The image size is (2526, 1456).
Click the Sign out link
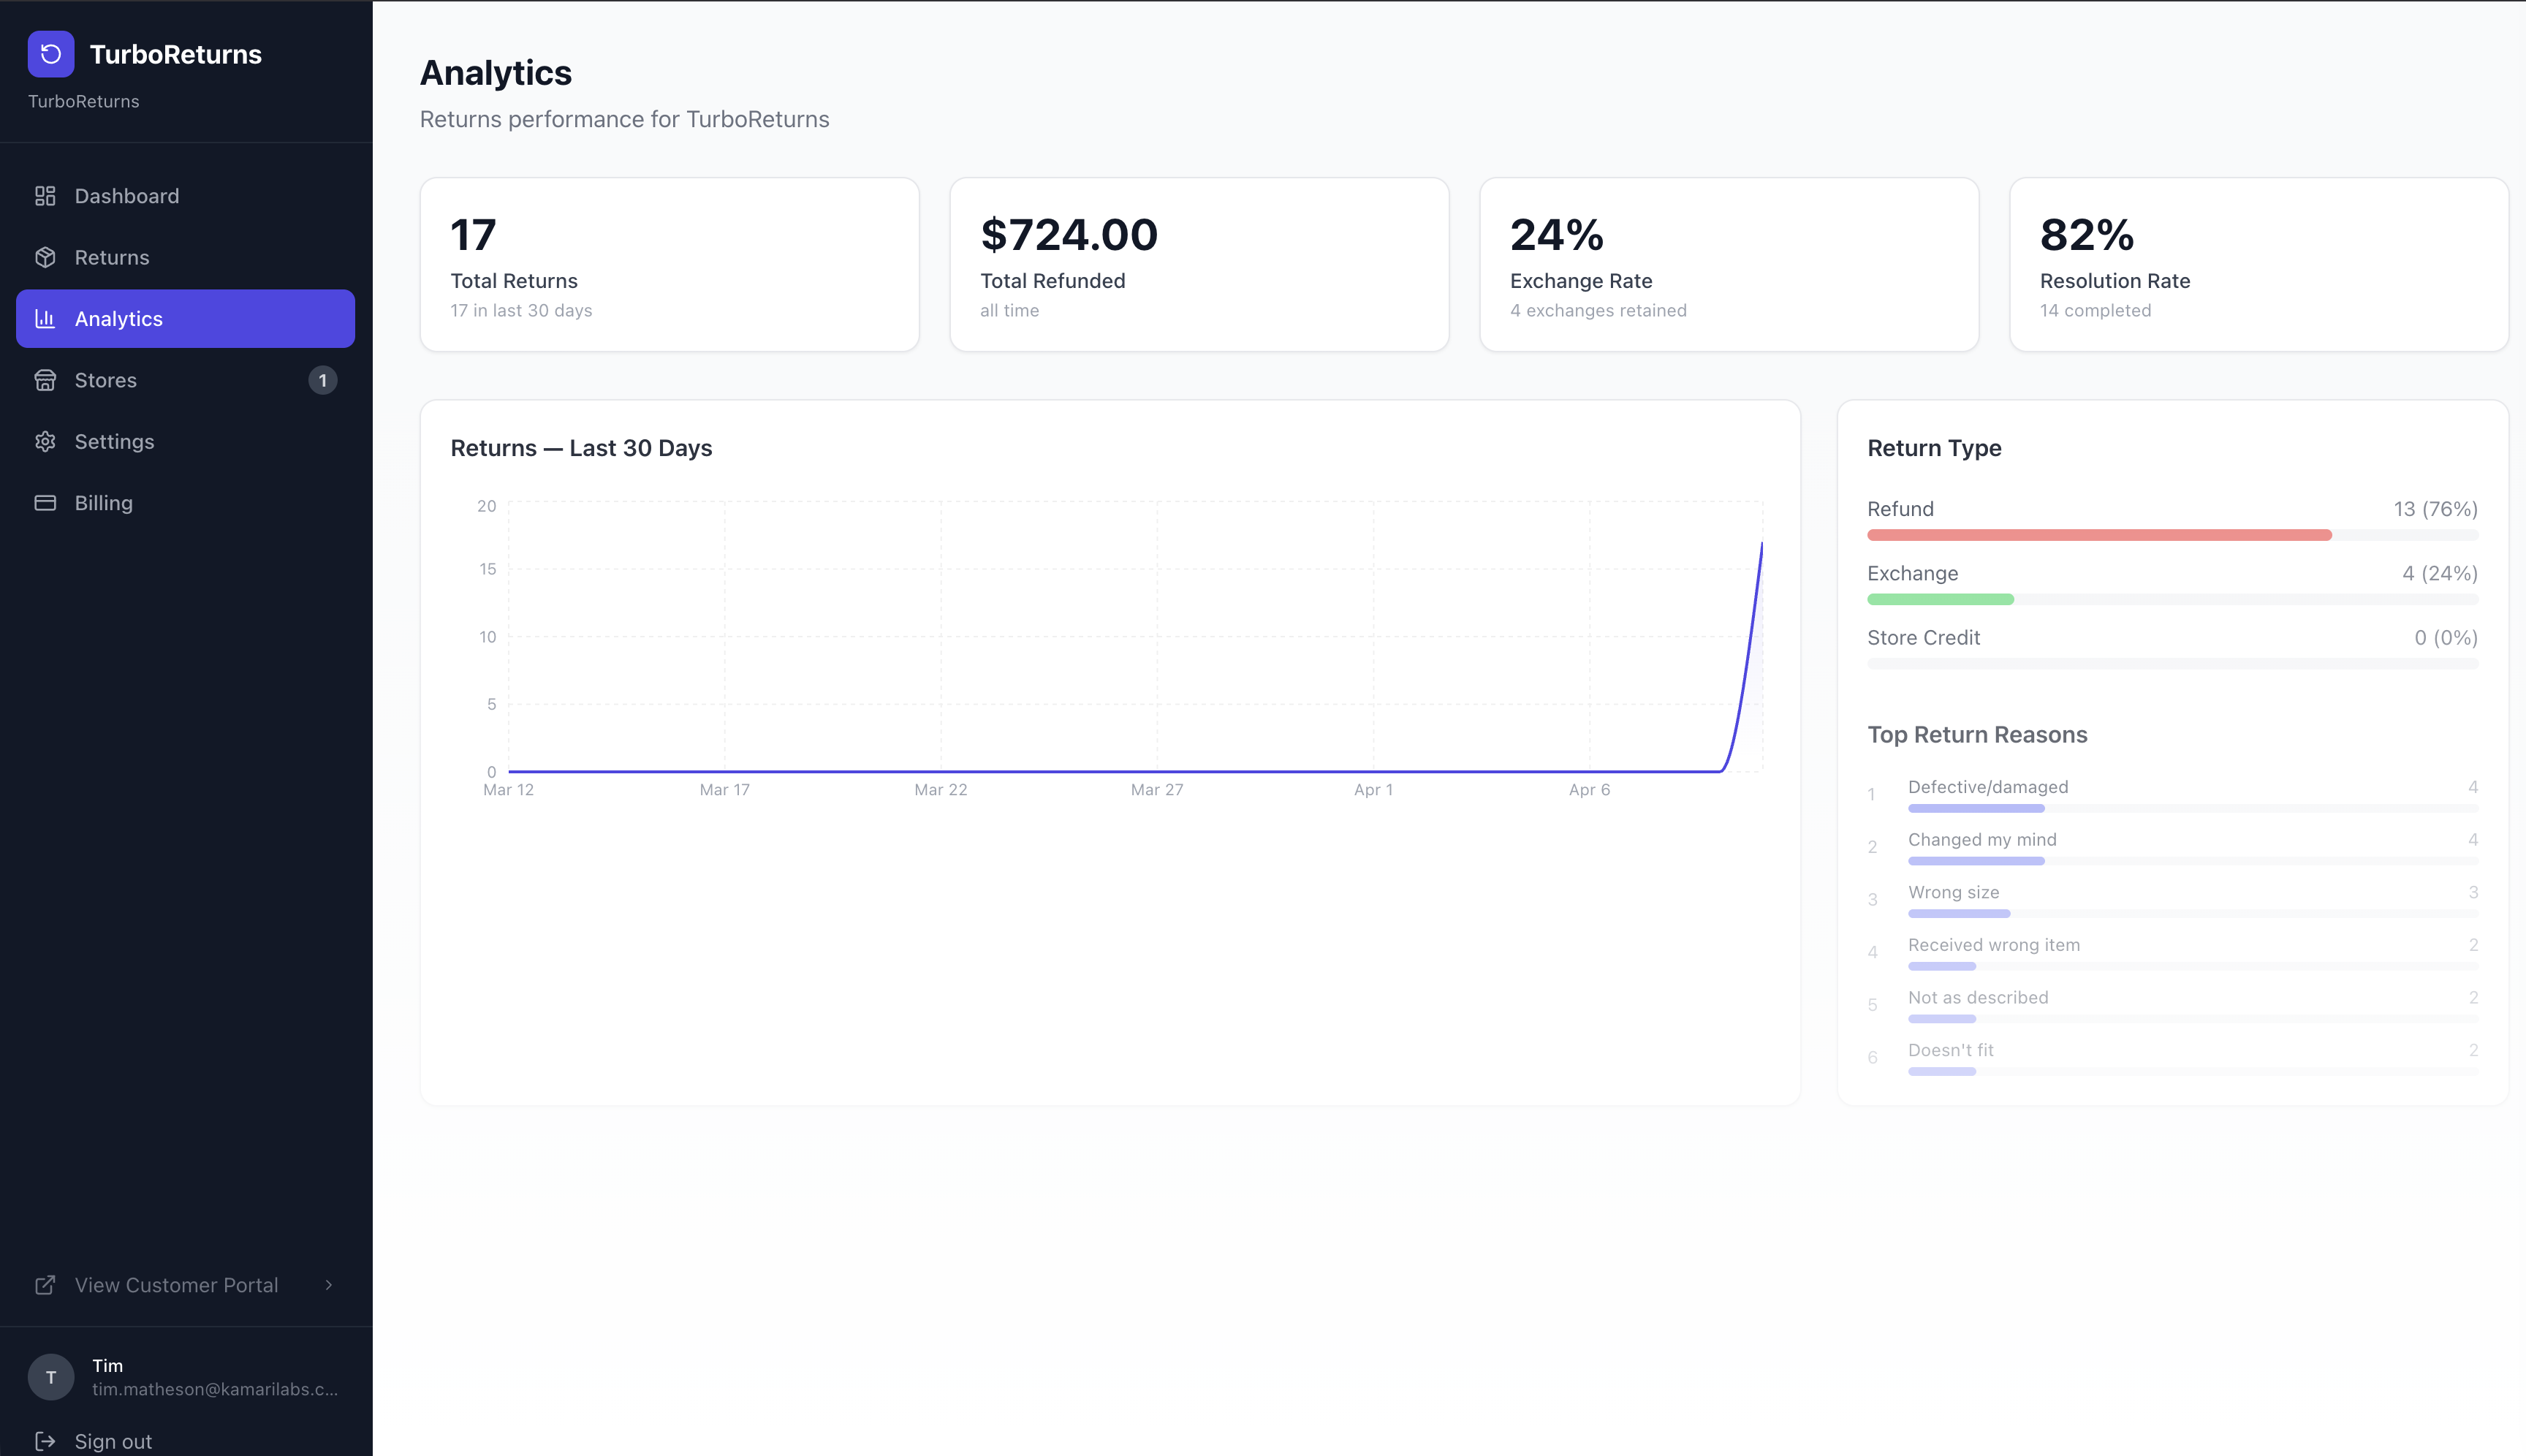click(114, 1441)
